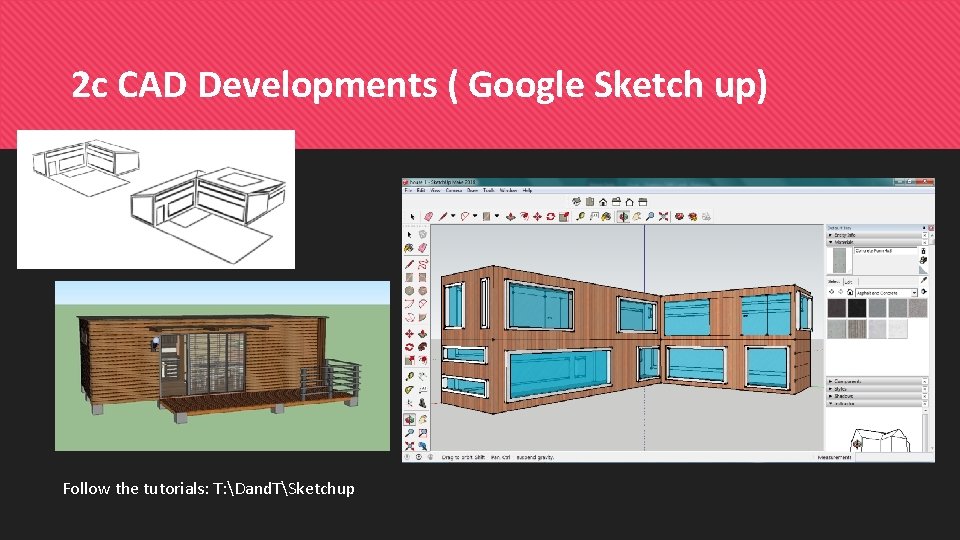Screen dimensions: 960x540
Task: Expand the Entity Info panel
Action: tap(876, 235)
